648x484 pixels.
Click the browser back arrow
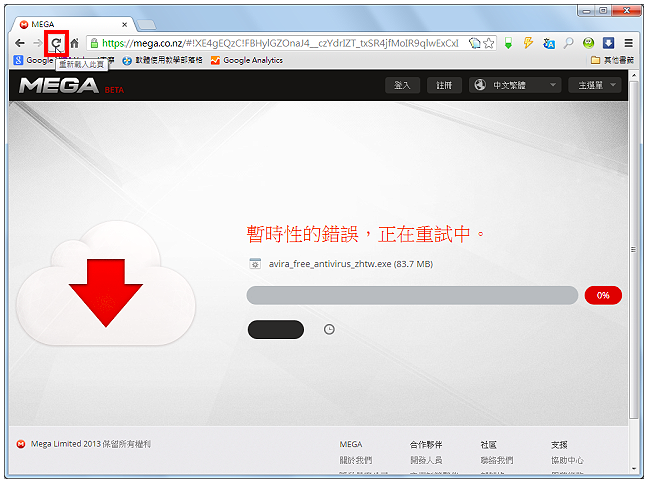19,43
